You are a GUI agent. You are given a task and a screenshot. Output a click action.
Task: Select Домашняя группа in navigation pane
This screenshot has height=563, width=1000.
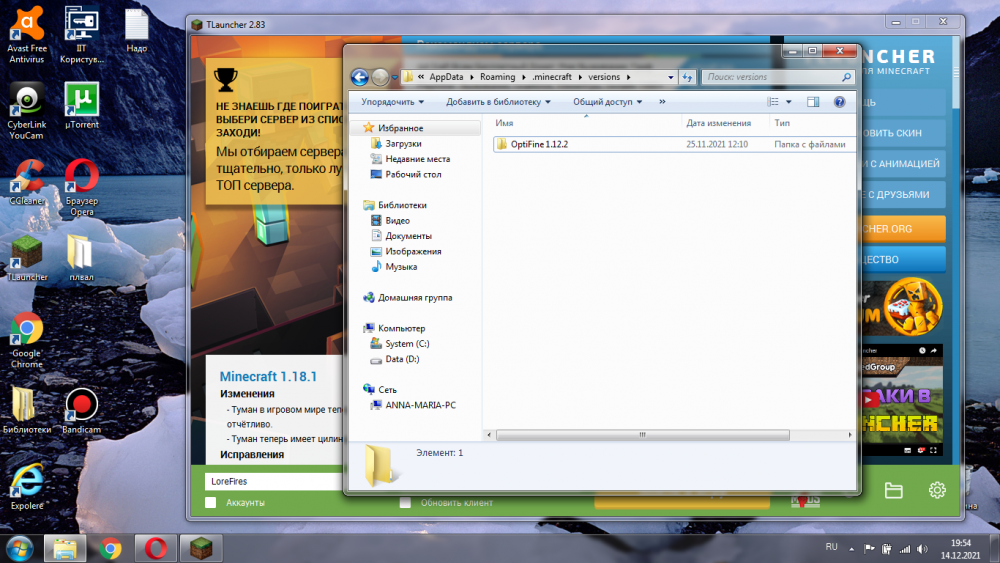pos(415,298)
